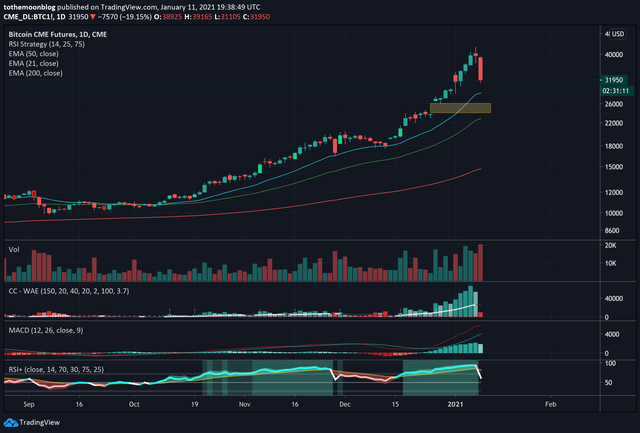Click the O:38925 open value in header
The image size is (640, 433).
168,17
